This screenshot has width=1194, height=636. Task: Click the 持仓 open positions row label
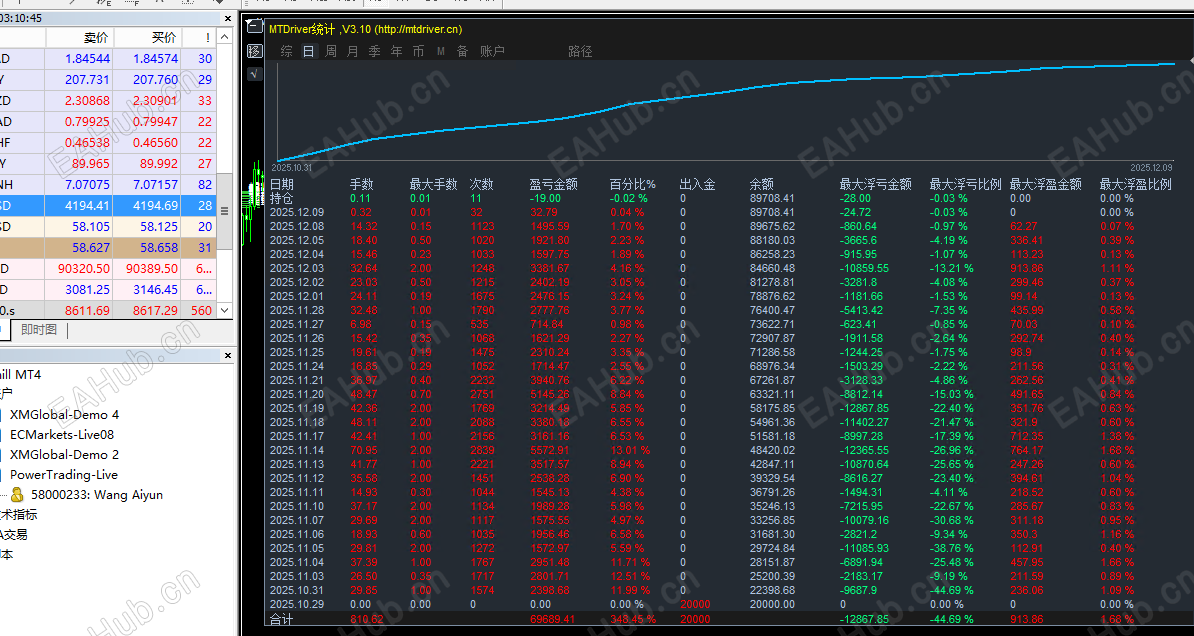click(x=281, y=198)
